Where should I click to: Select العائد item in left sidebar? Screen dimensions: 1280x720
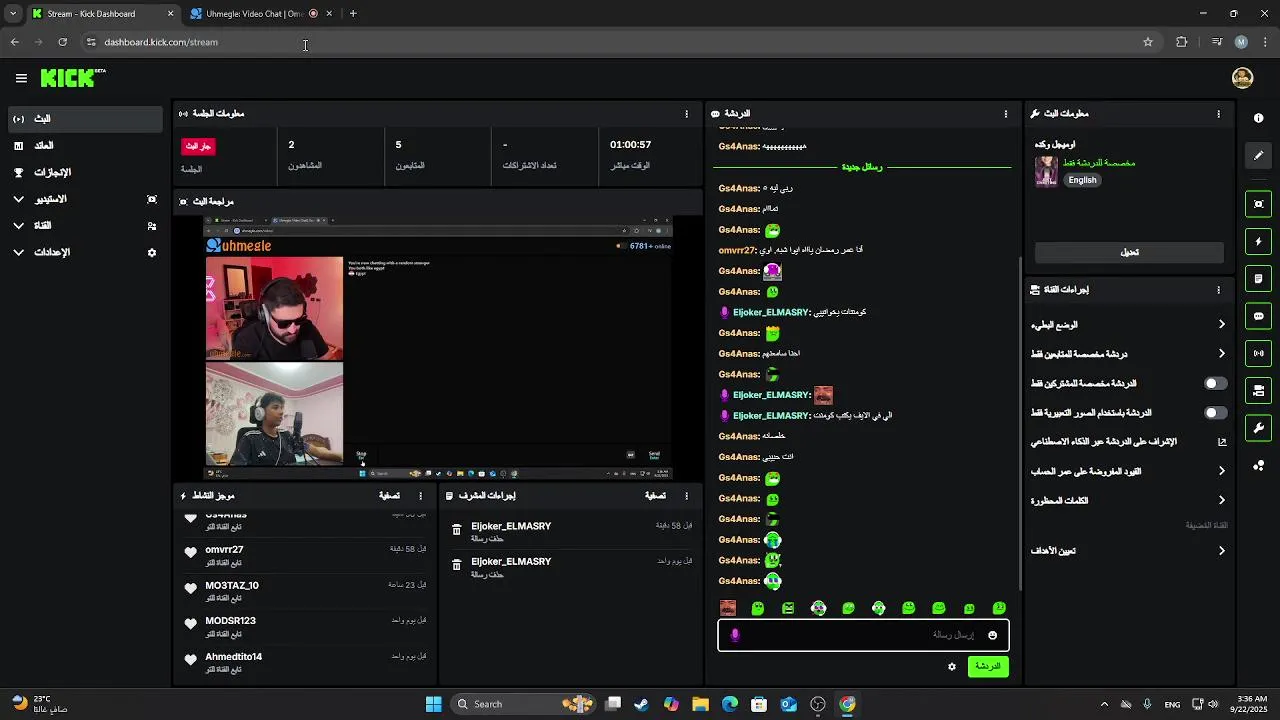tap(84, 146)
